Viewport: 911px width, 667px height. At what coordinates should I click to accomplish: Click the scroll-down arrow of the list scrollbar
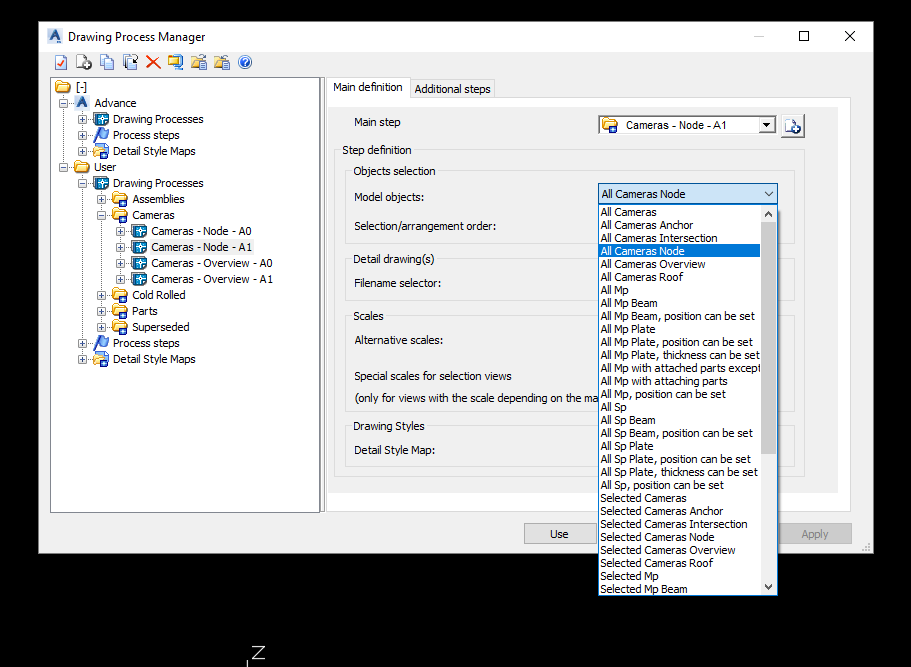[769, 586]
